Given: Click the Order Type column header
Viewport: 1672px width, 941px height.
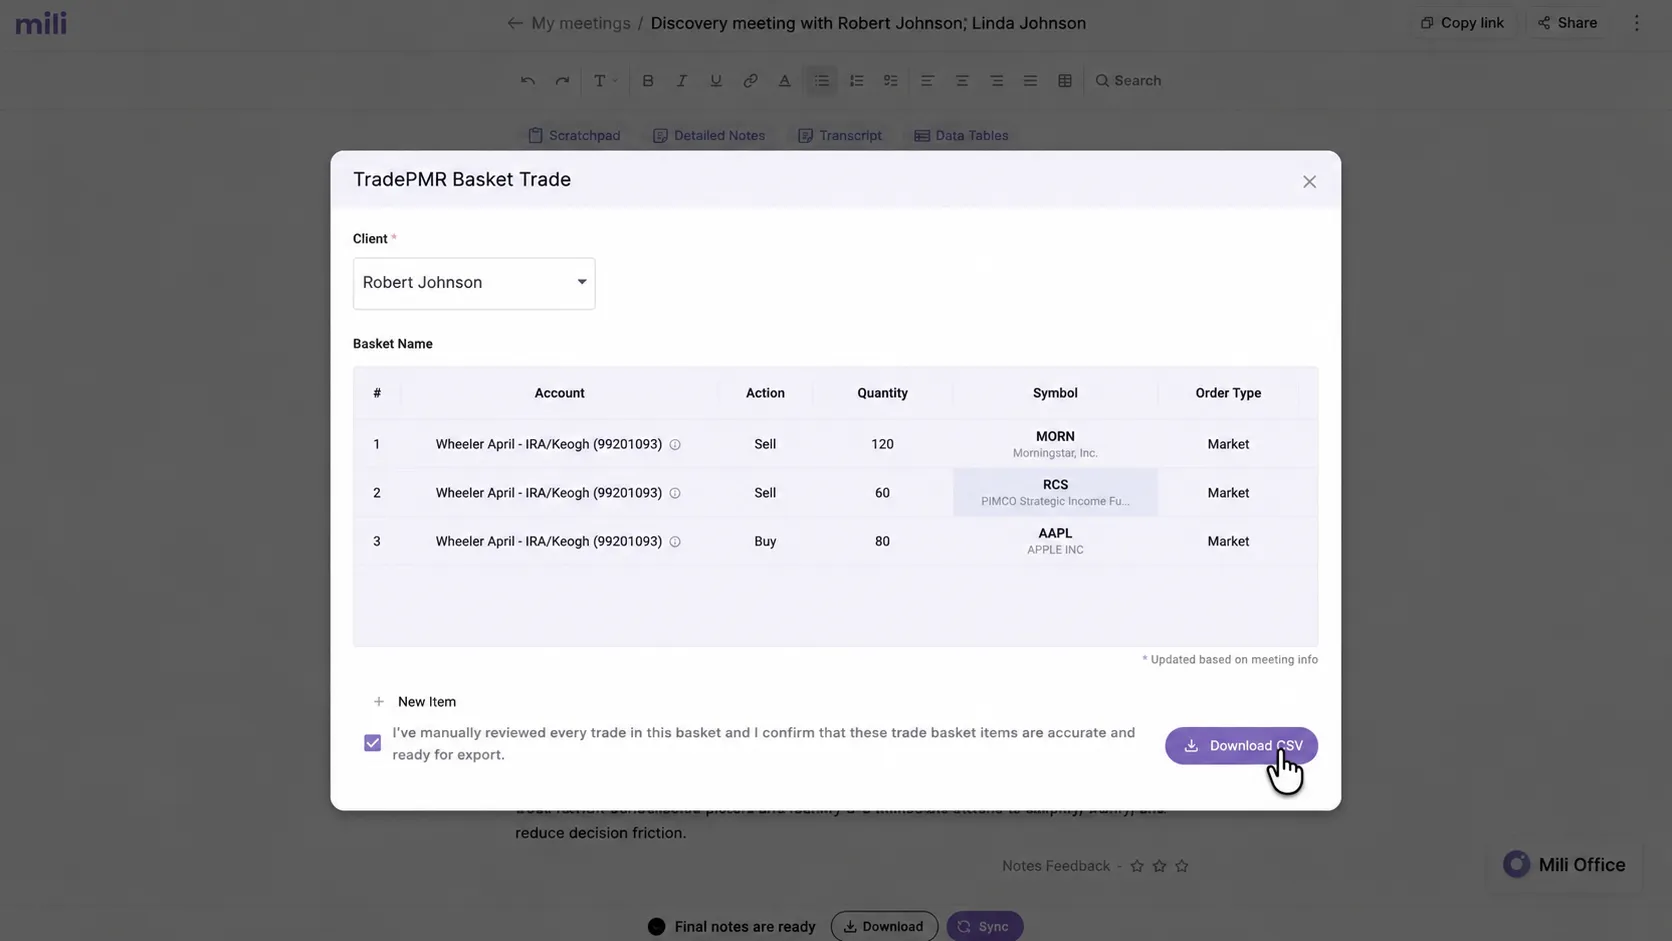Looking at the screenshot, I should 1228,393.
